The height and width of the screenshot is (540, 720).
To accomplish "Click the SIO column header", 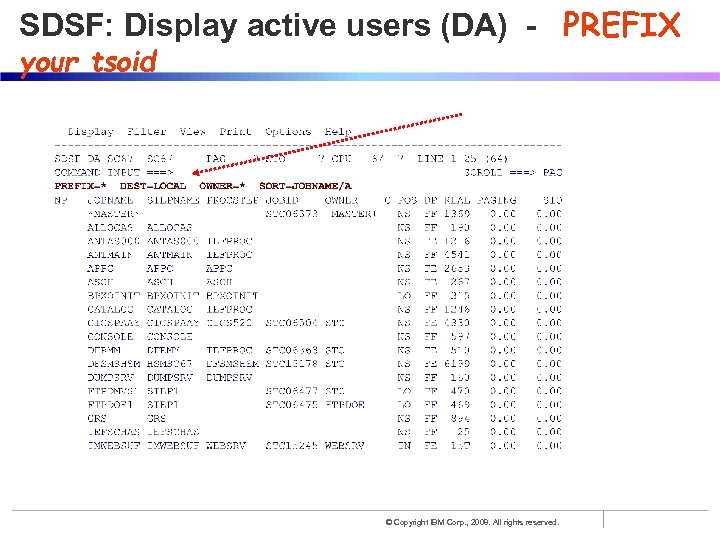I will tap(552, 200).
